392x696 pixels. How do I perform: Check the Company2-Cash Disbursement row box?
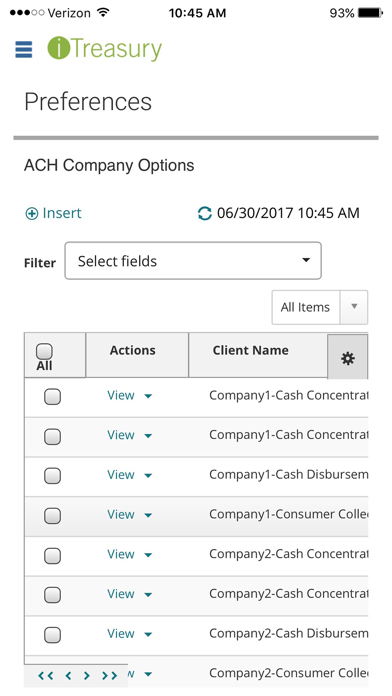(52, 635)
